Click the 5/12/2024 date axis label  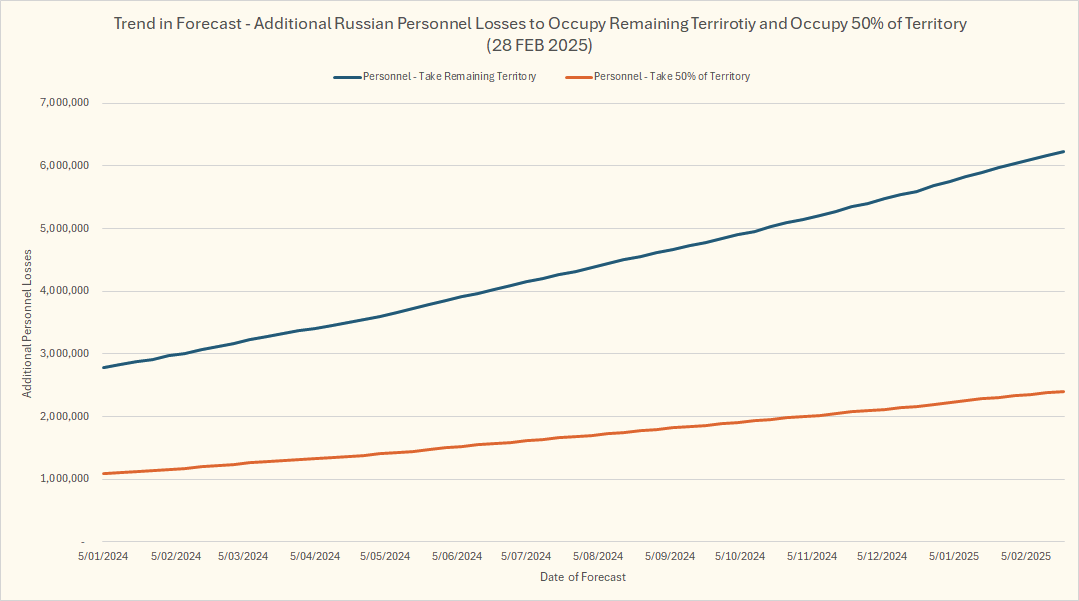click(x=882, y=556)
